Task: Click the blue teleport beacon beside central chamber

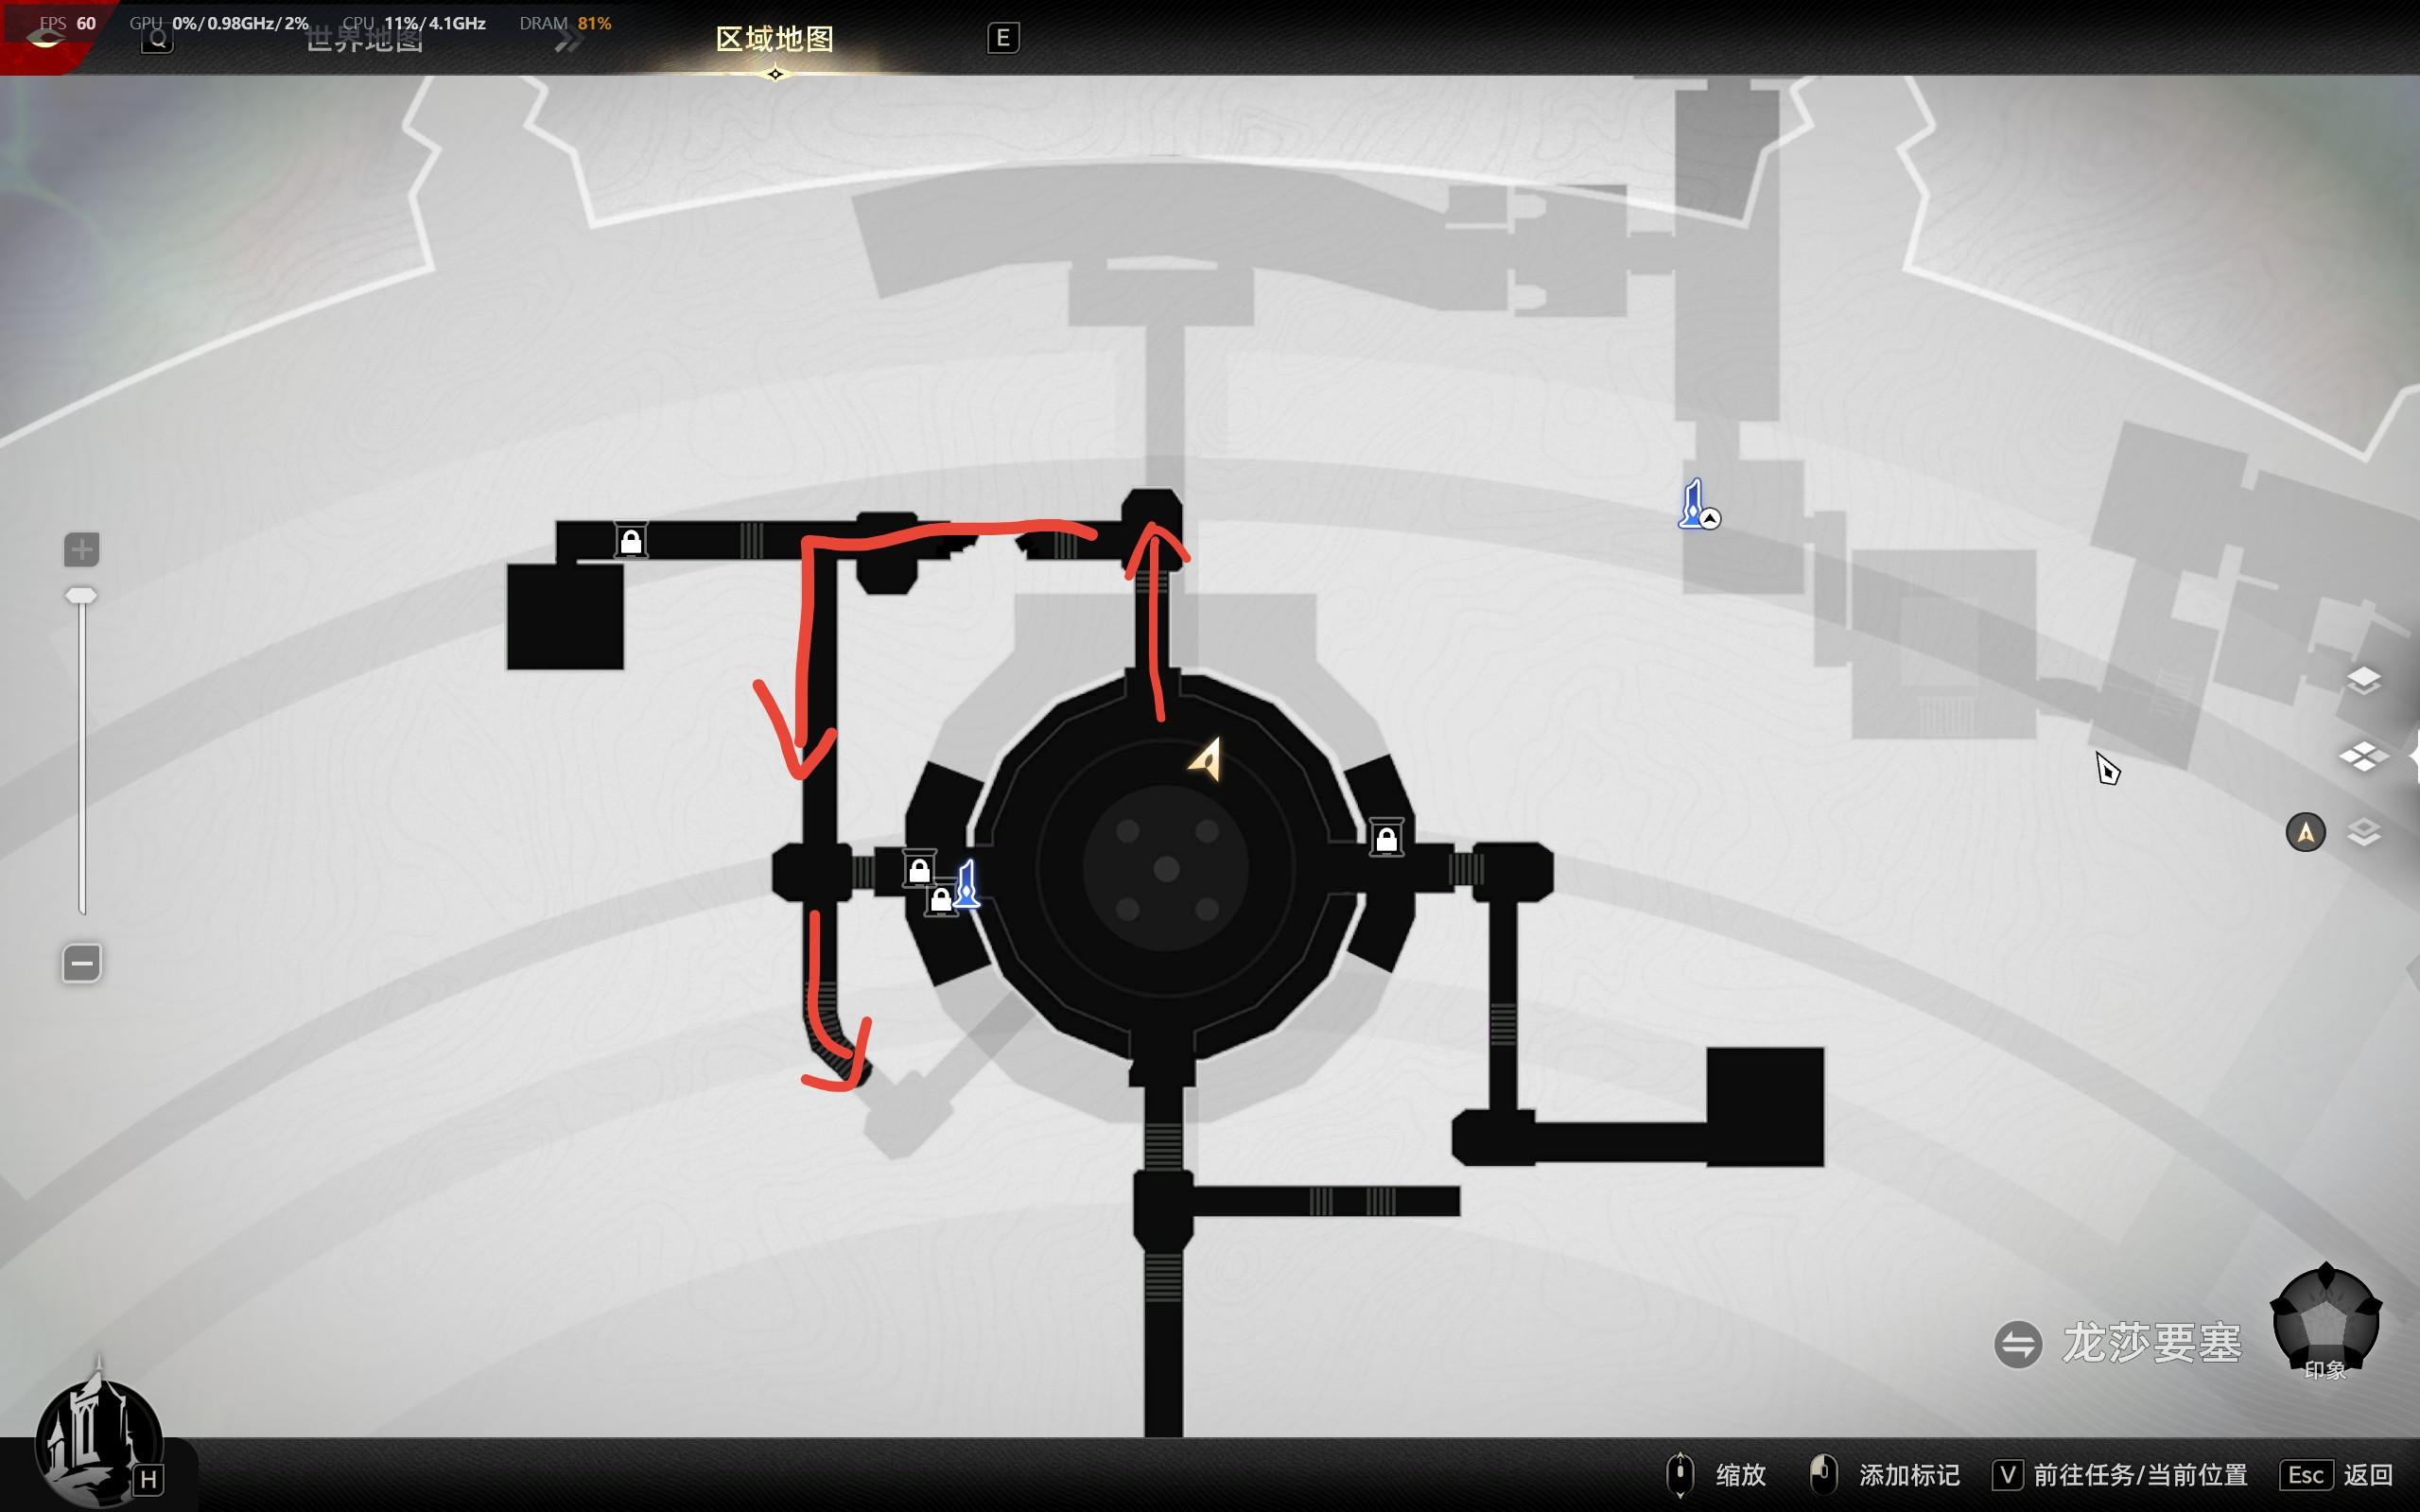Action: tap(967, 884)
